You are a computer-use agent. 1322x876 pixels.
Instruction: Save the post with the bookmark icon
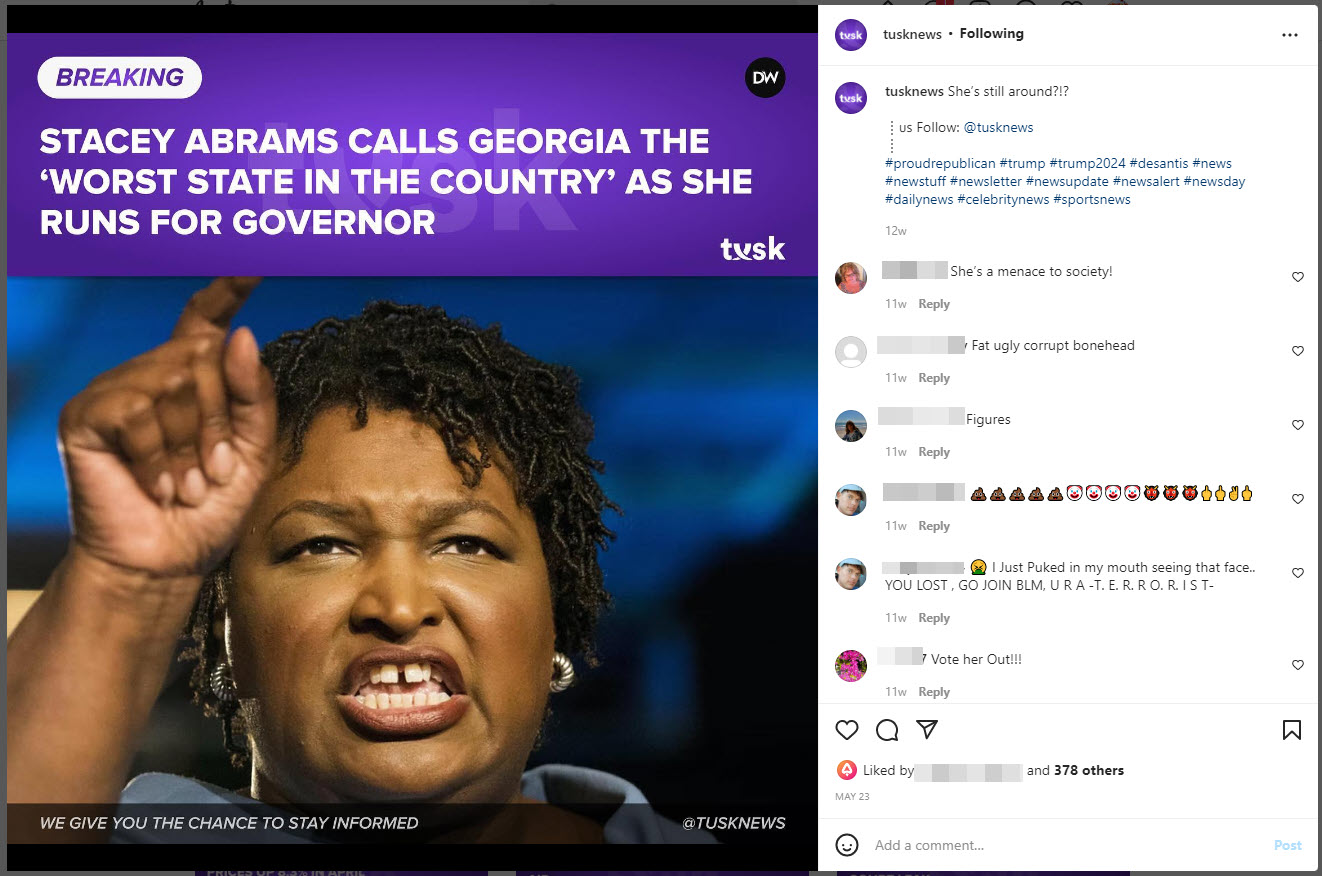tap(1292, 730)
